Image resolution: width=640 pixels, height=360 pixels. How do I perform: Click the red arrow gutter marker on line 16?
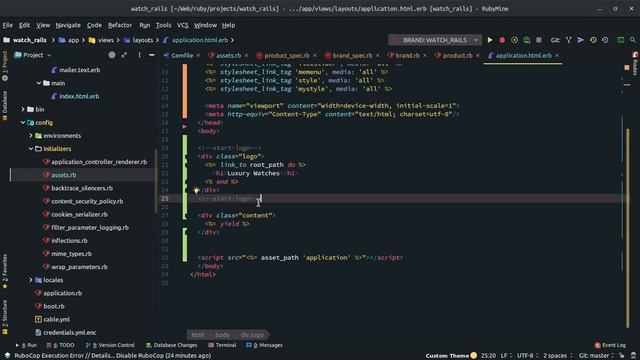[x=184, y=127]
